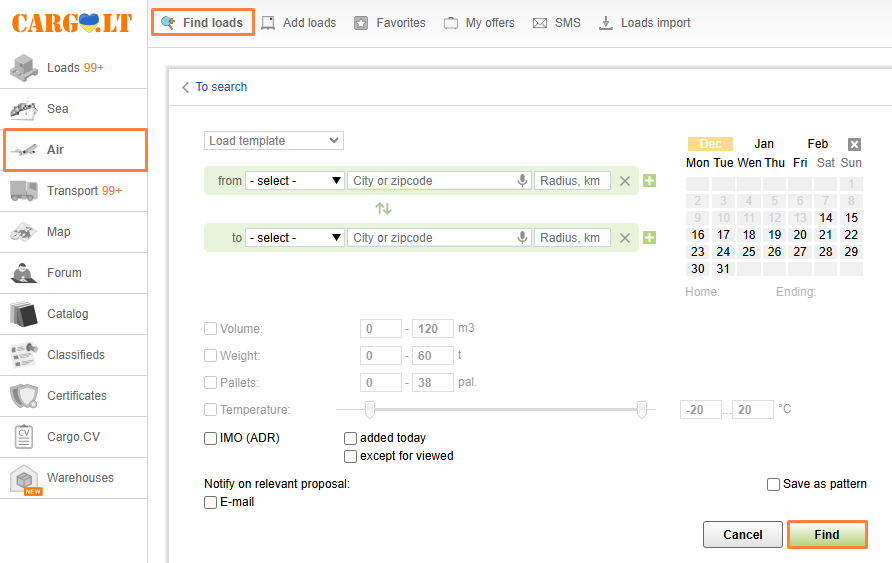Close the calendar with the X icon
The height and width of the screenshot is (563, 892).
[854, 144]
